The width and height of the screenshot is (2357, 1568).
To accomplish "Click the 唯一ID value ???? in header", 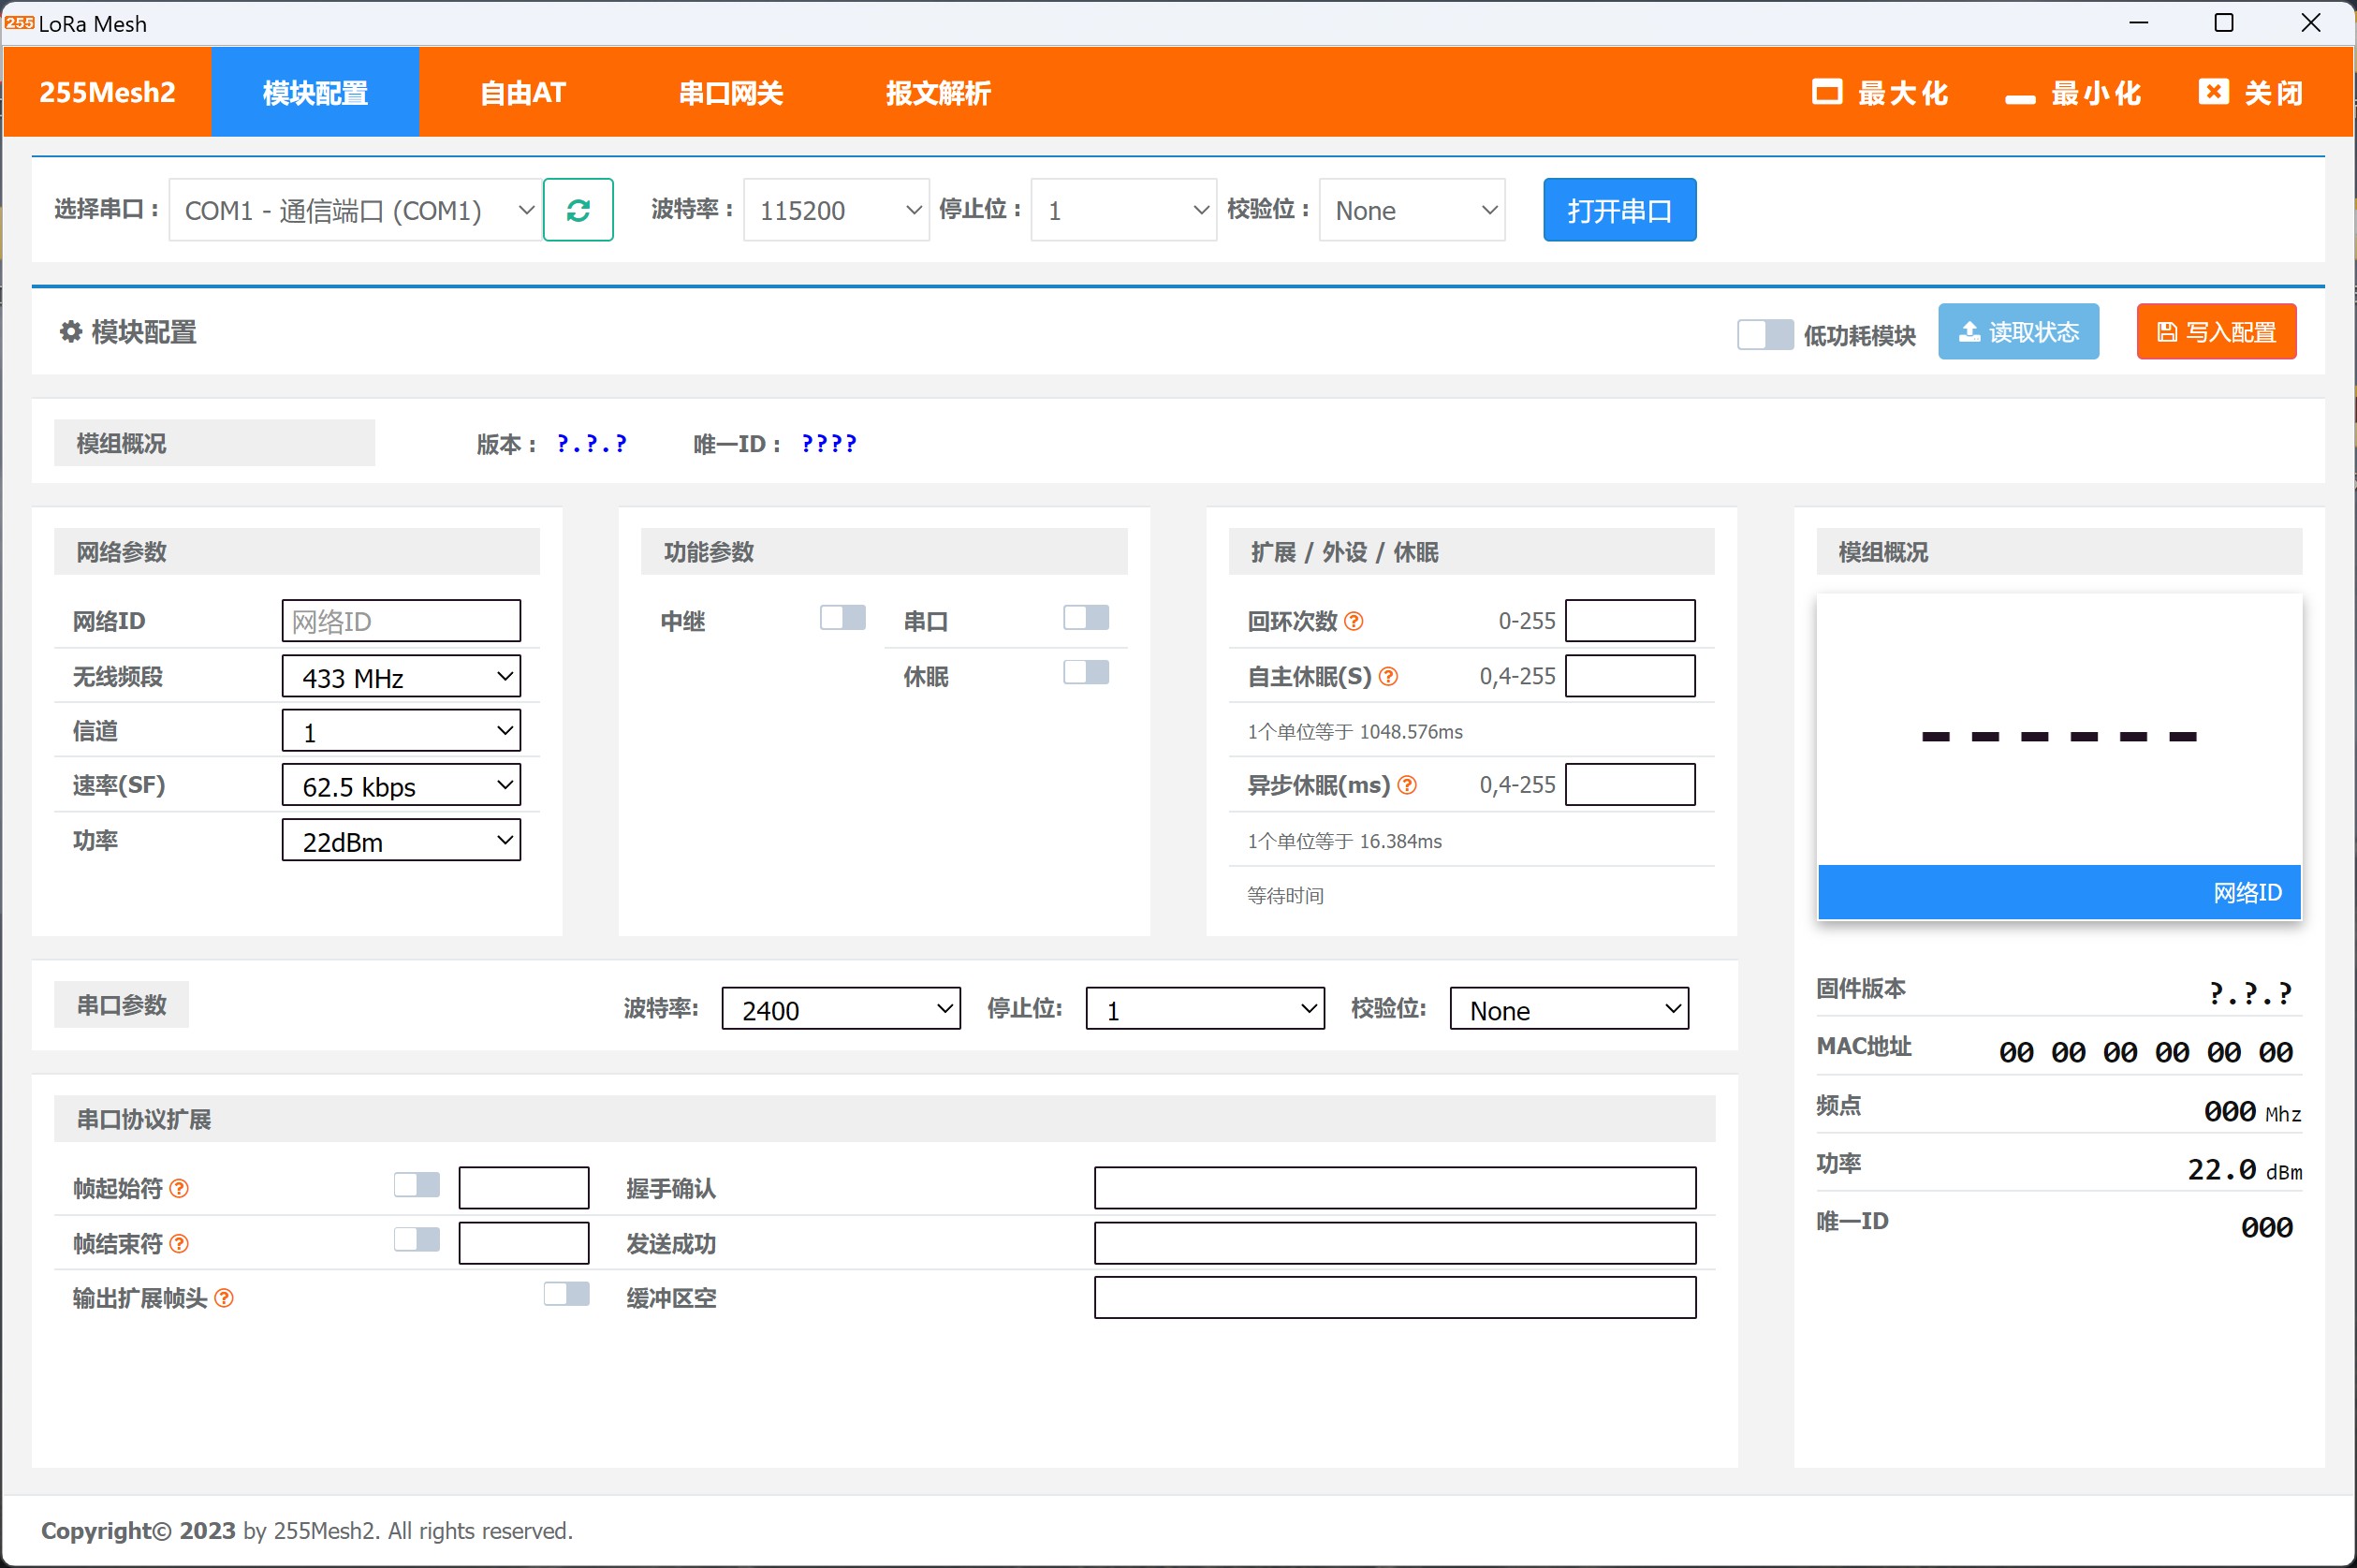I will 829,443.
